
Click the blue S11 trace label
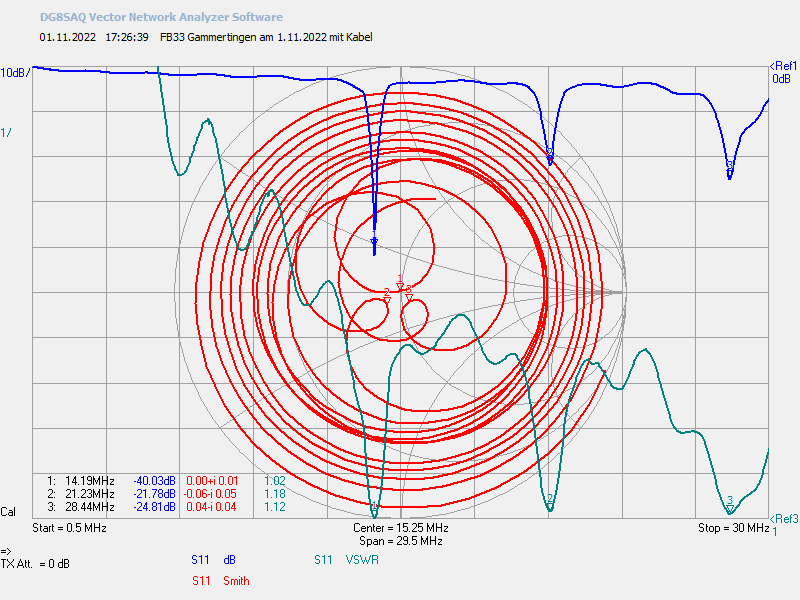[x=200, y=560]
